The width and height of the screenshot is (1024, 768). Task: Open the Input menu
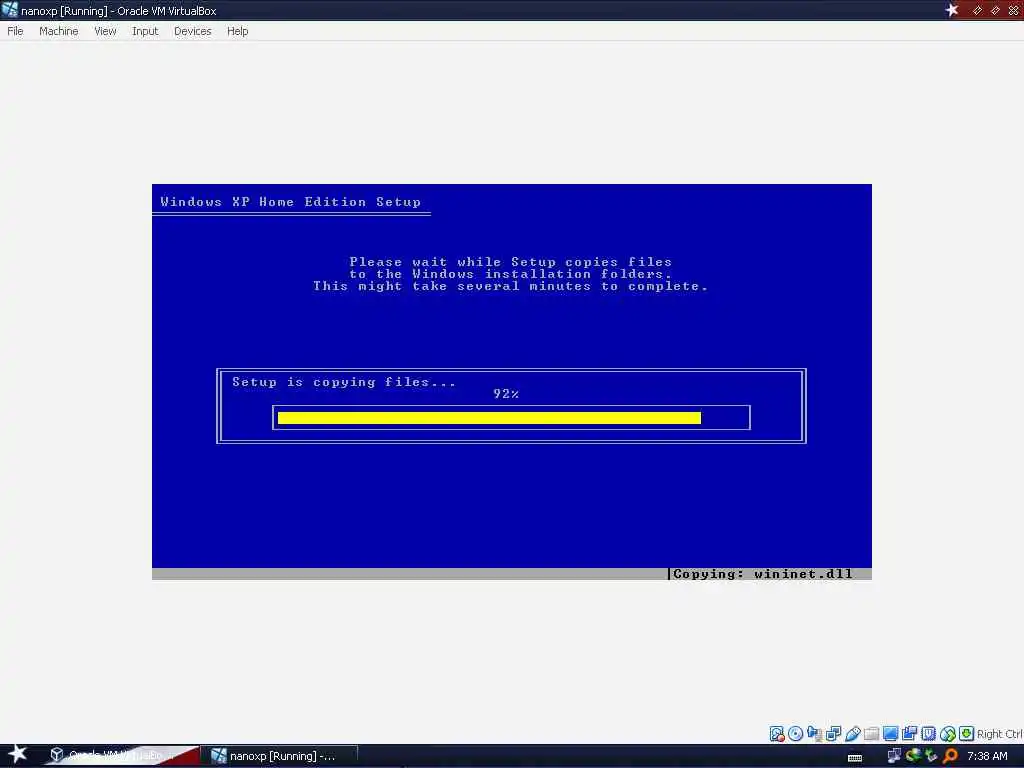click(x=145, y=31)
